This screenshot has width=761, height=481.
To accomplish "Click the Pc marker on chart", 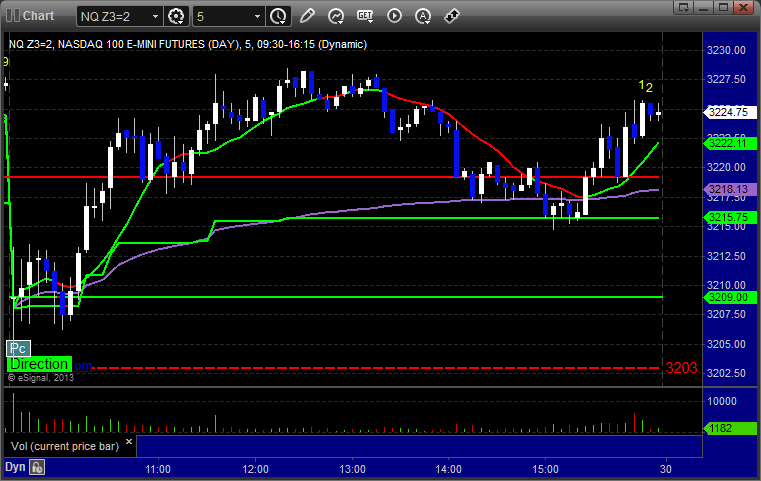I will coord(18,348).
